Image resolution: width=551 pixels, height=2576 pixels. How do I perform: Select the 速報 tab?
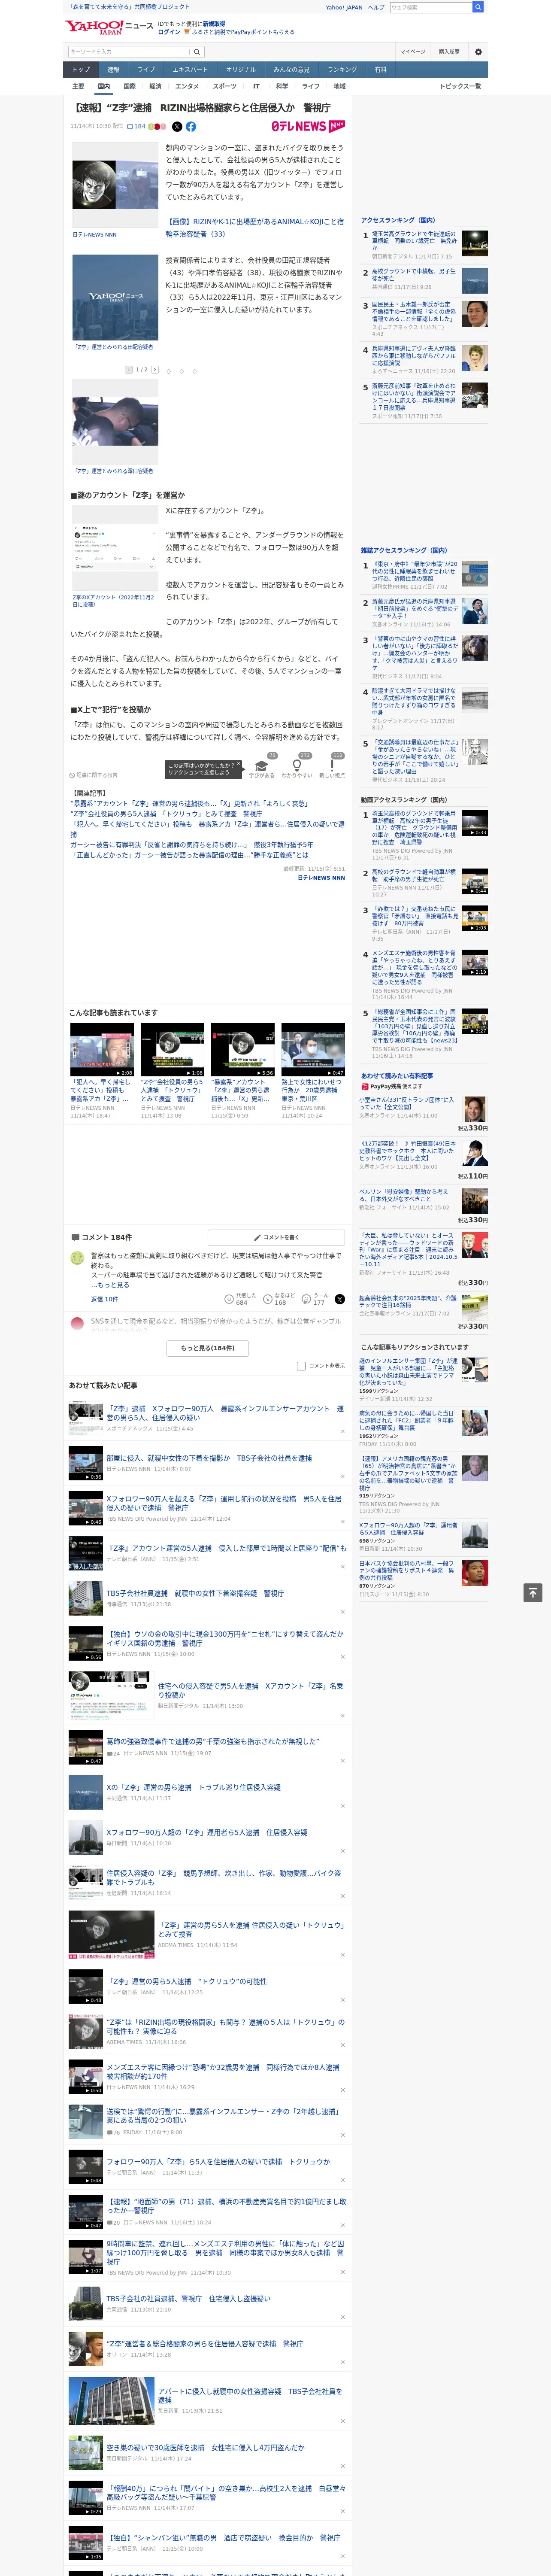coord(113,70)
